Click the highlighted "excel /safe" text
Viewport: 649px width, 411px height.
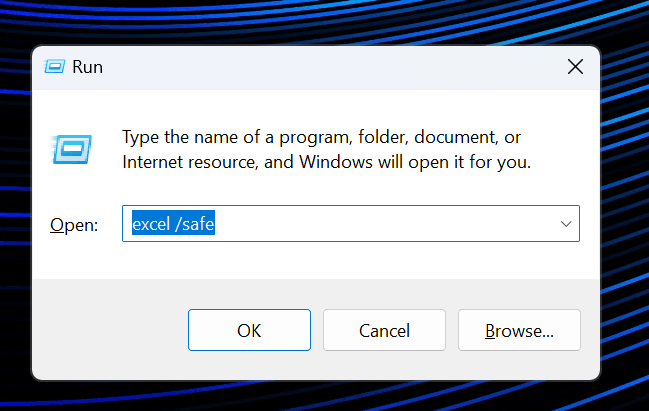point(174,225)
